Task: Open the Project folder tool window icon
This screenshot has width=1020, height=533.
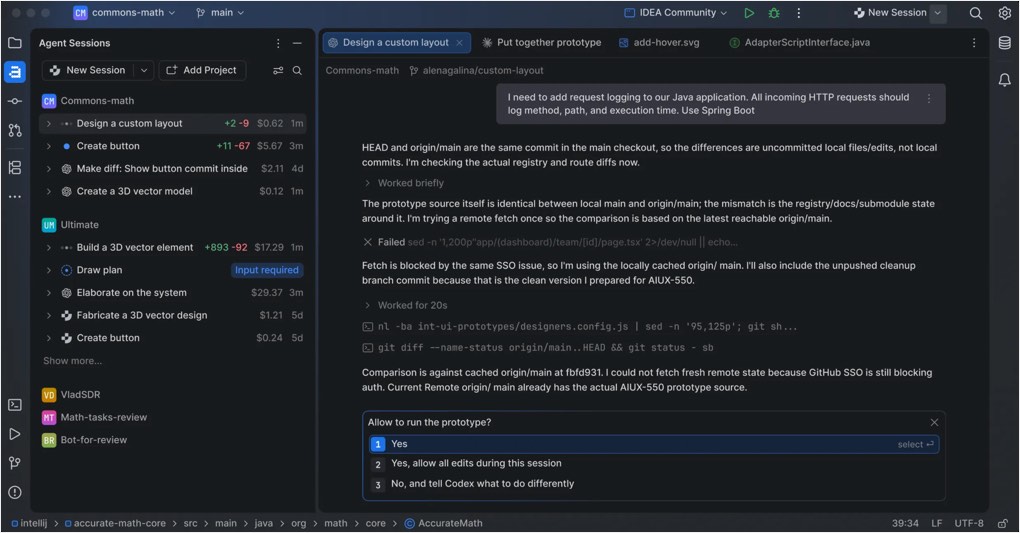Action: click(x=14, y=43)
